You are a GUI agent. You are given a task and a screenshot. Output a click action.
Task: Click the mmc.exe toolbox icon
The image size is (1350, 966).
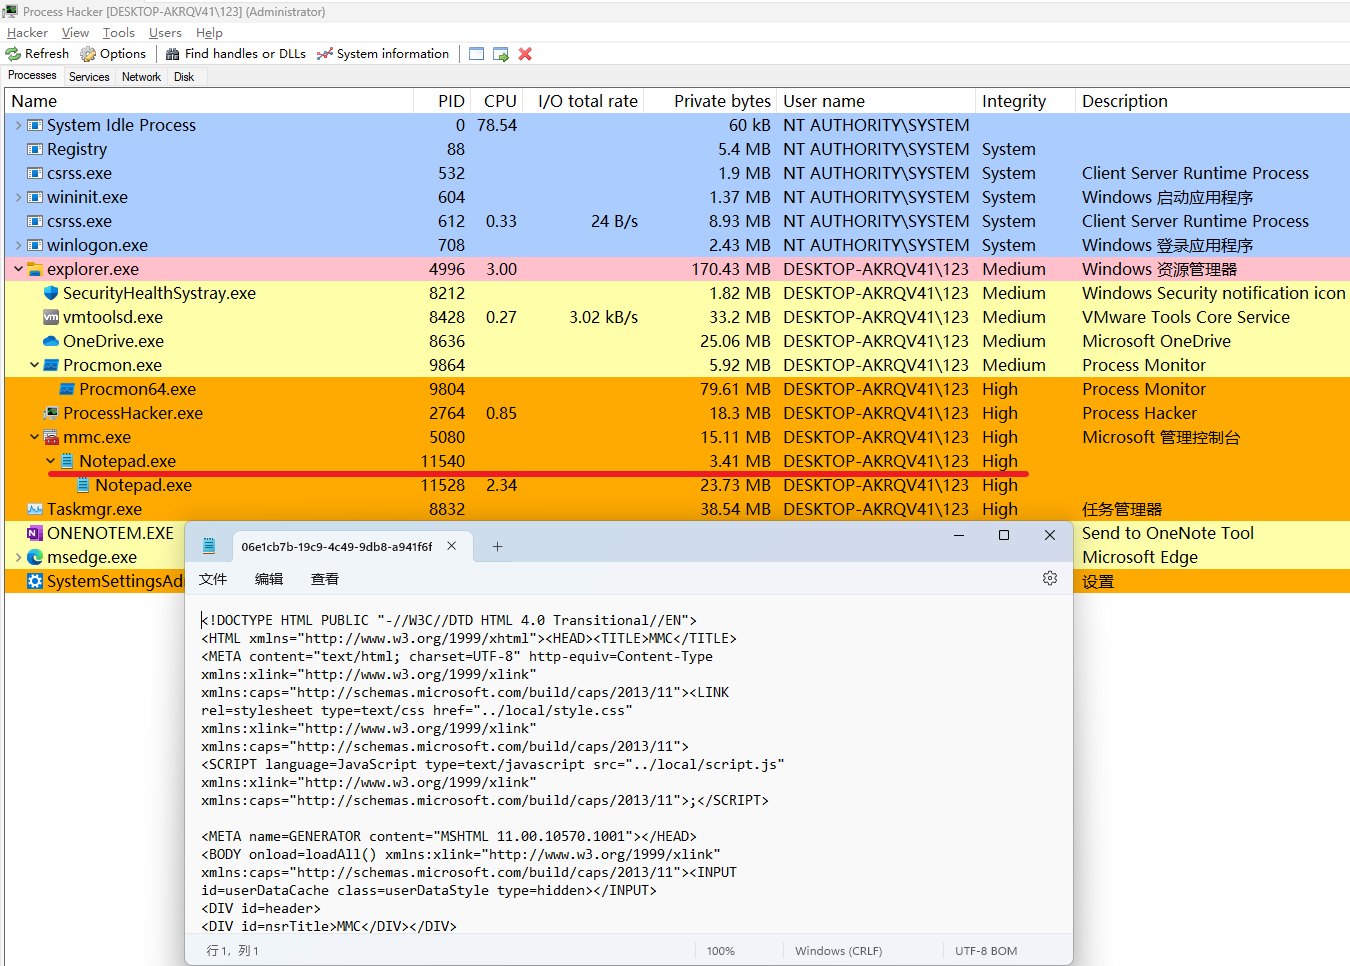(51, 437)
